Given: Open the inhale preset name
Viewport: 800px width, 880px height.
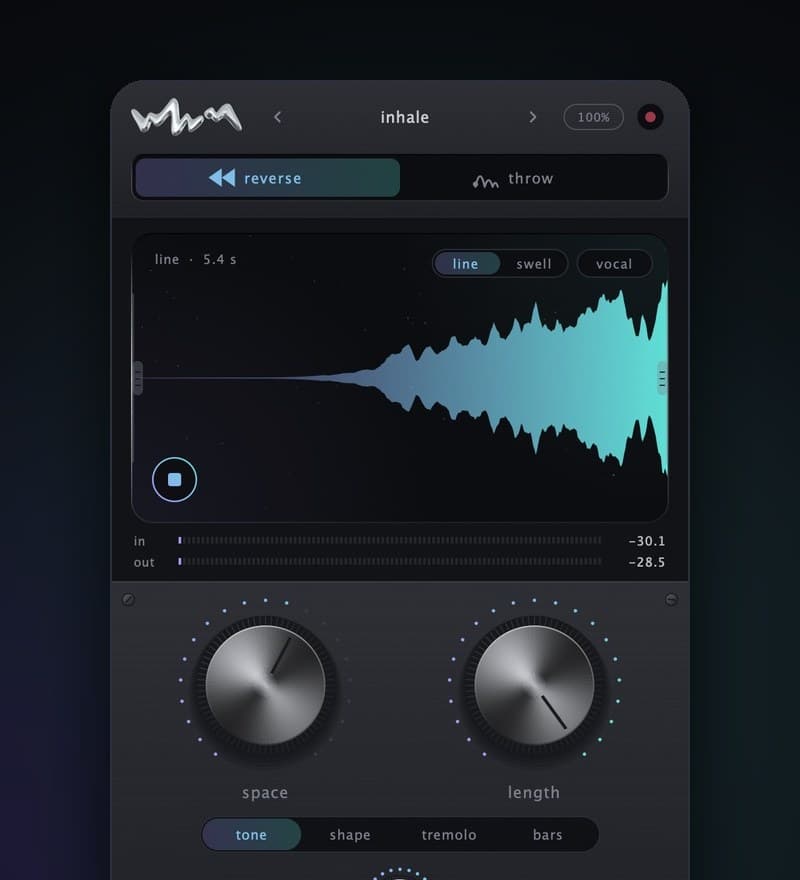Looking at the screenshot, I should [405, 117].
